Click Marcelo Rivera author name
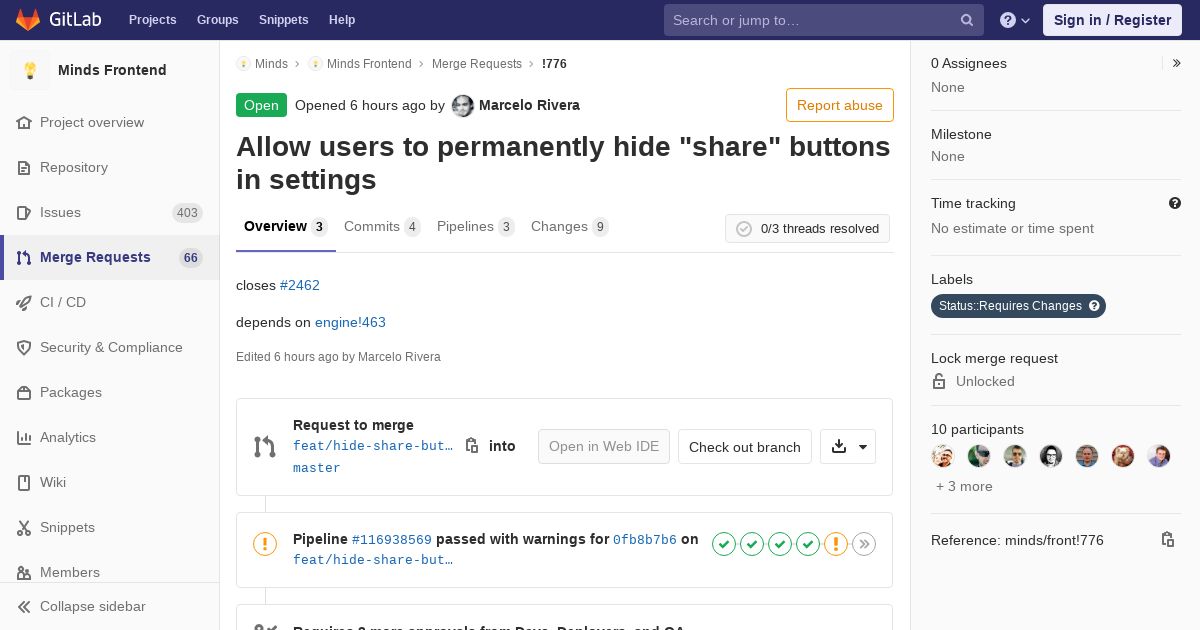This screenshot has height=630, width=1200. tap(529, 105)
